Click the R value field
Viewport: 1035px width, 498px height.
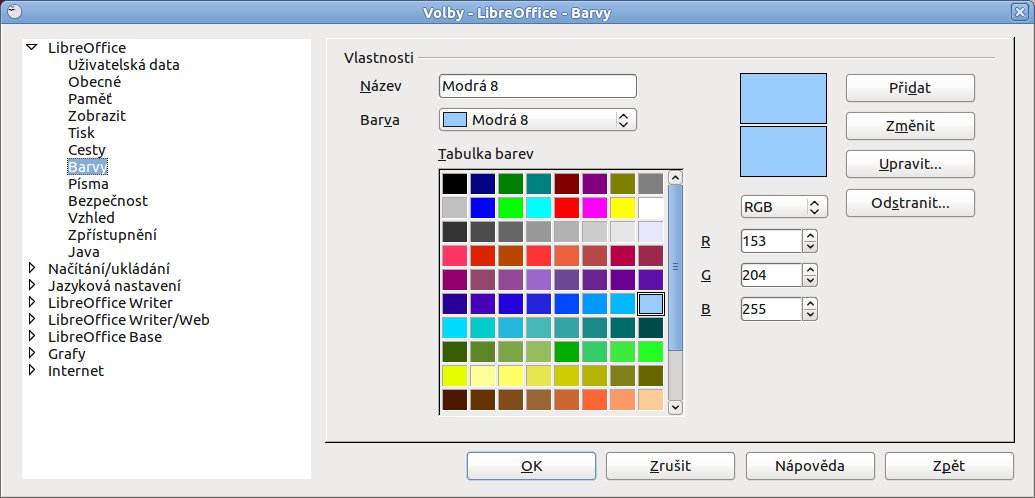pyautogui.click(x=771, y=241)
